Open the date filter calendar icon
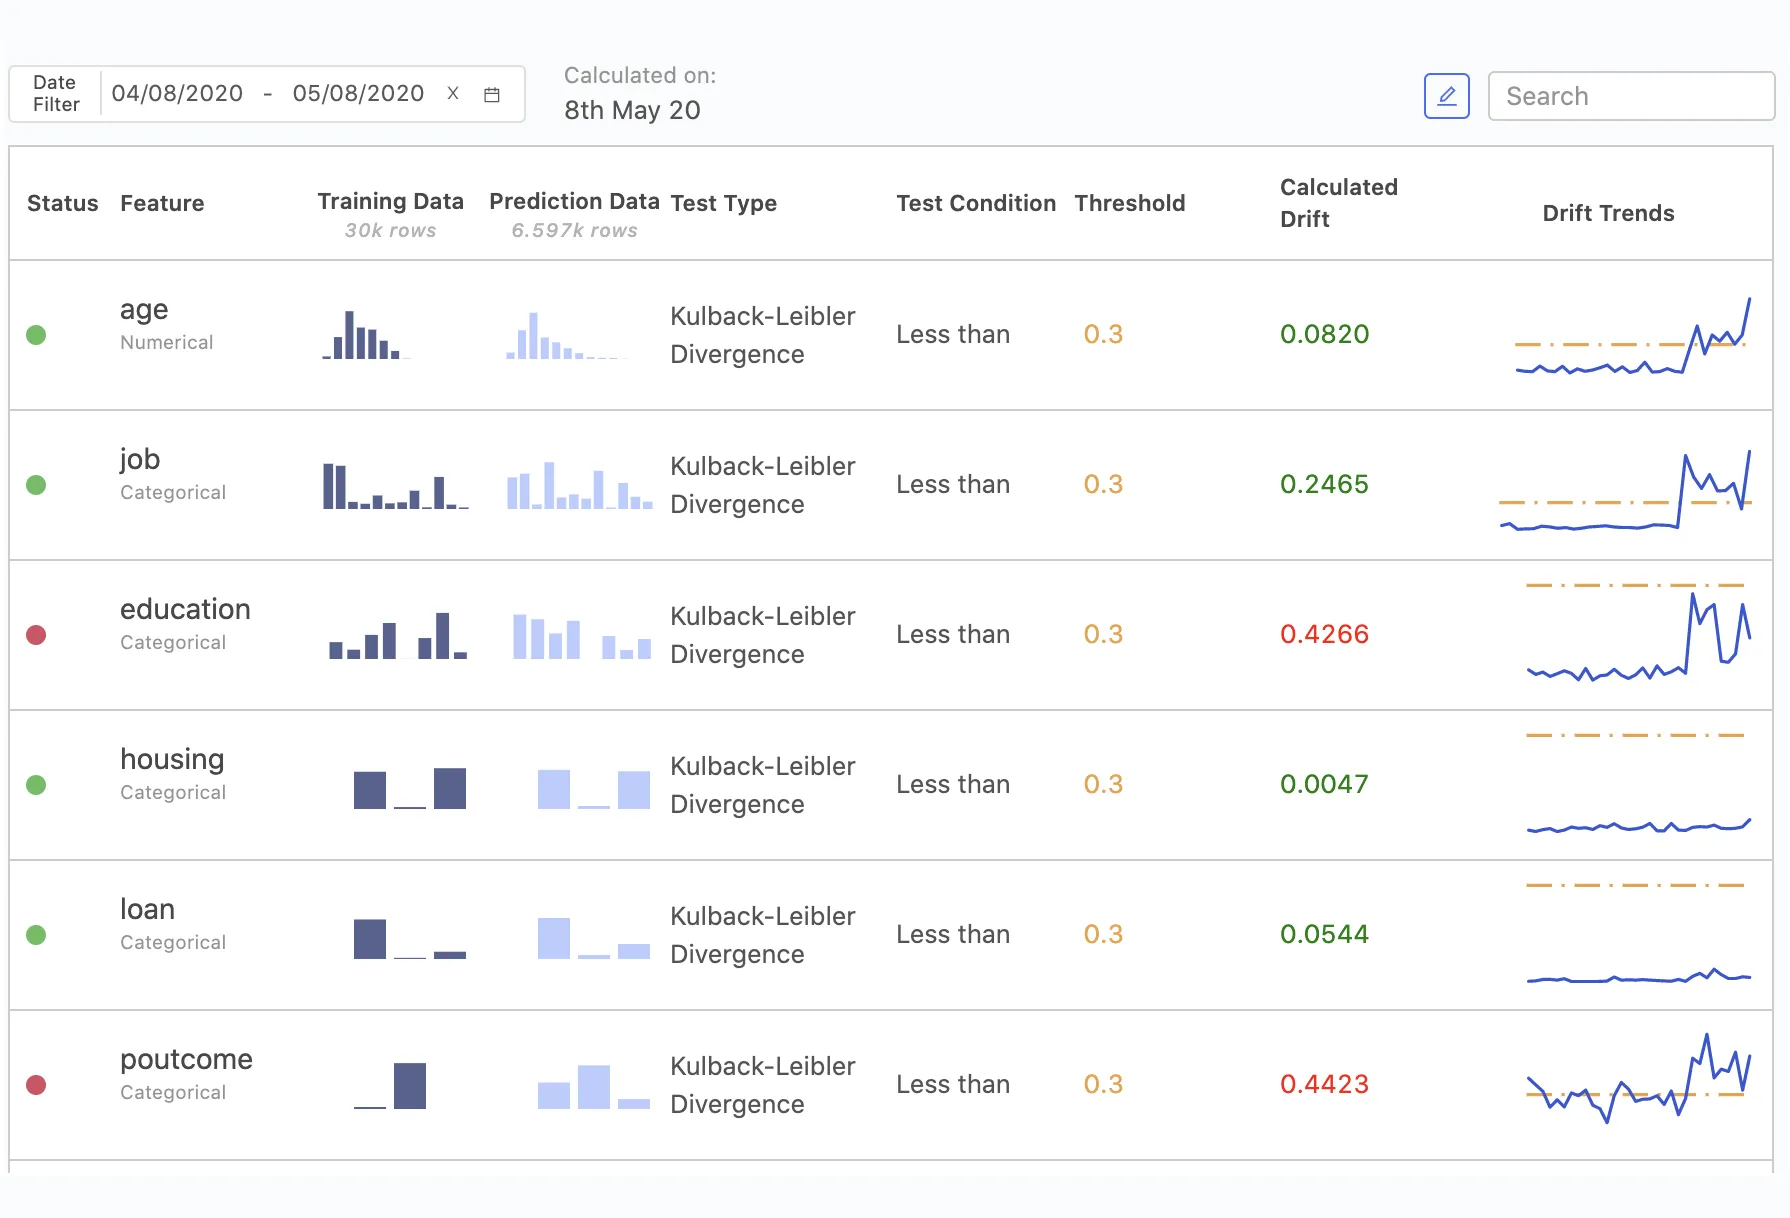The height and width of the screenshot is (1218, 1790). tap(492, 95)
